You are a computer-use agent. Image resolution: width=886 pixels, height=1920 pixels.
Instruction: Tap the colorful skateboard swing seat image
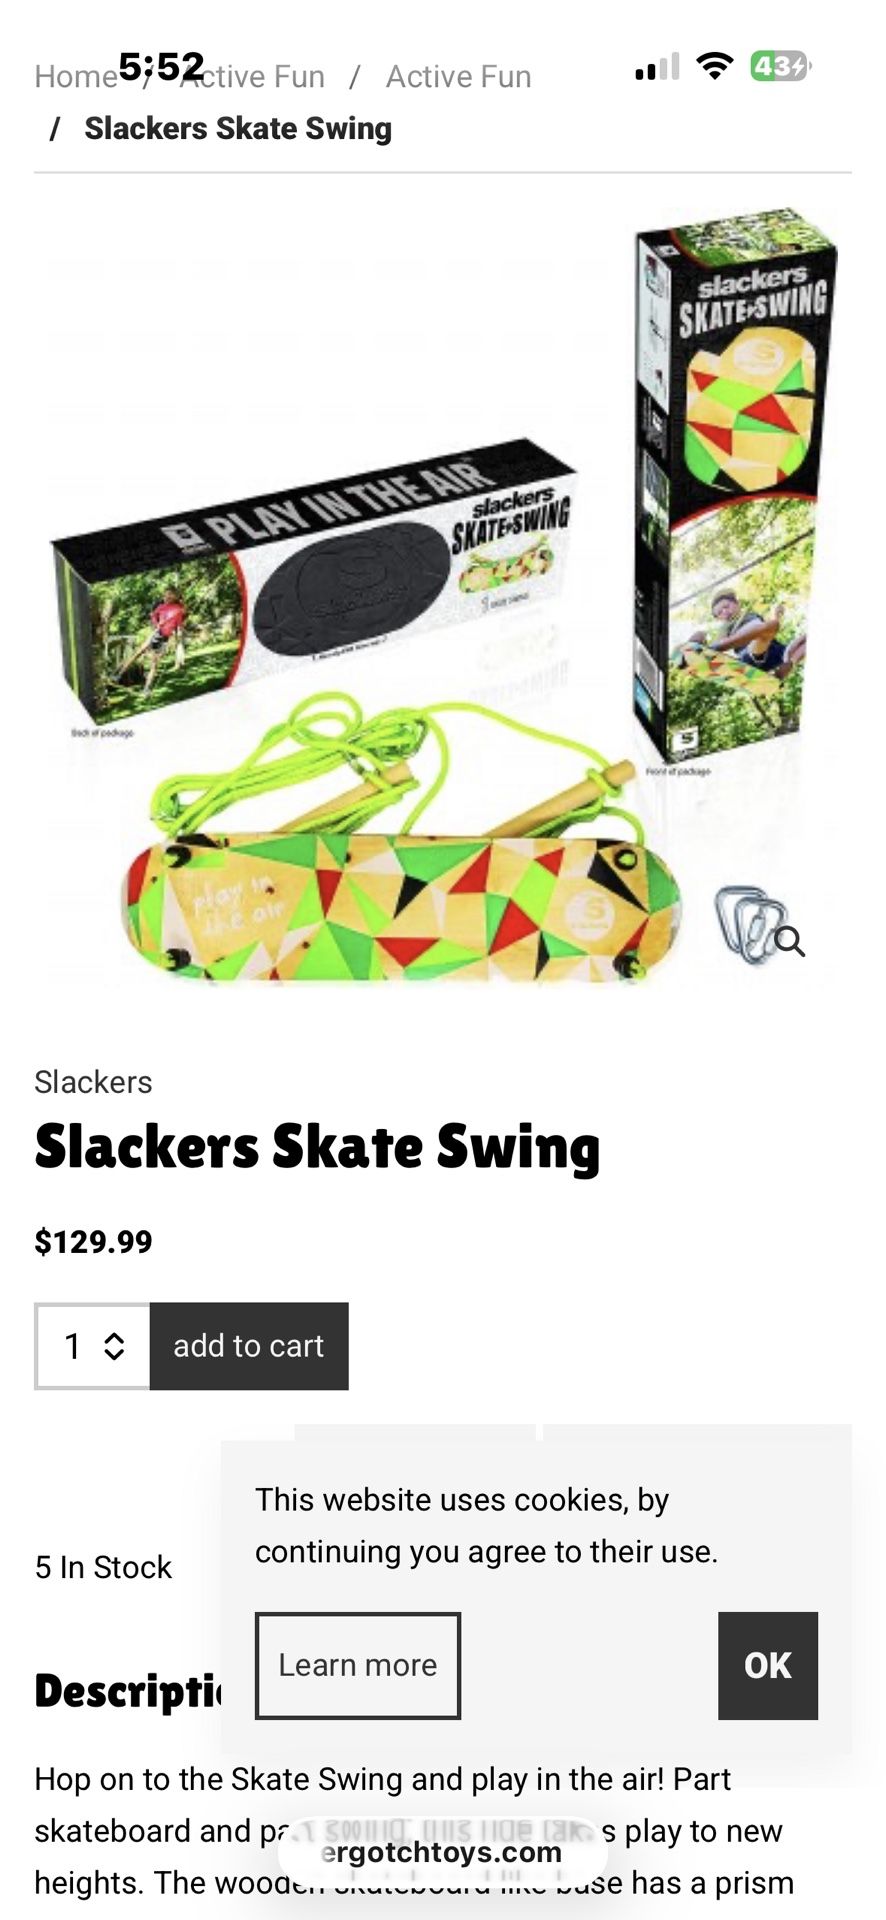[400, 905]
